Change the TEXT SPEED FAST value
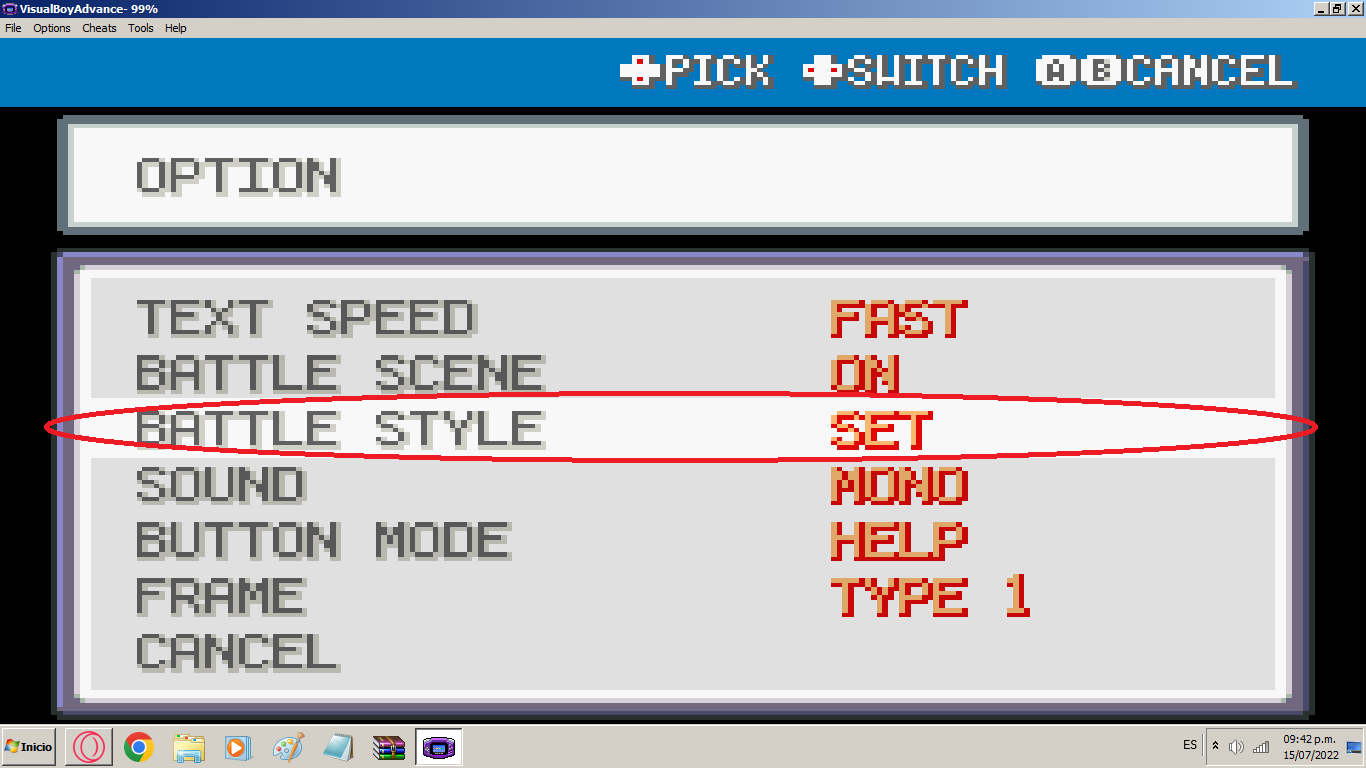This screenshot has height=768, width=1366. 899,319
